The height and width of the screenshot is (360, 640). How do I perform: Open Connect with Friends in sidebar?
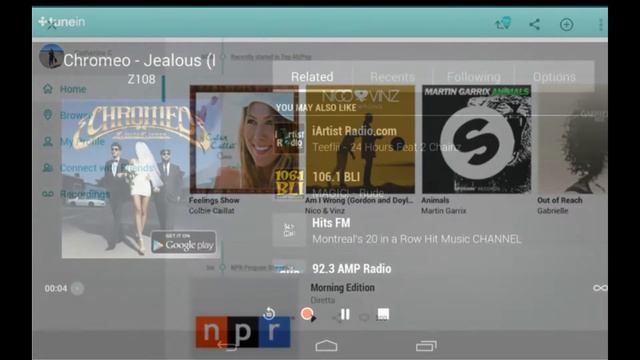point(99,168)
